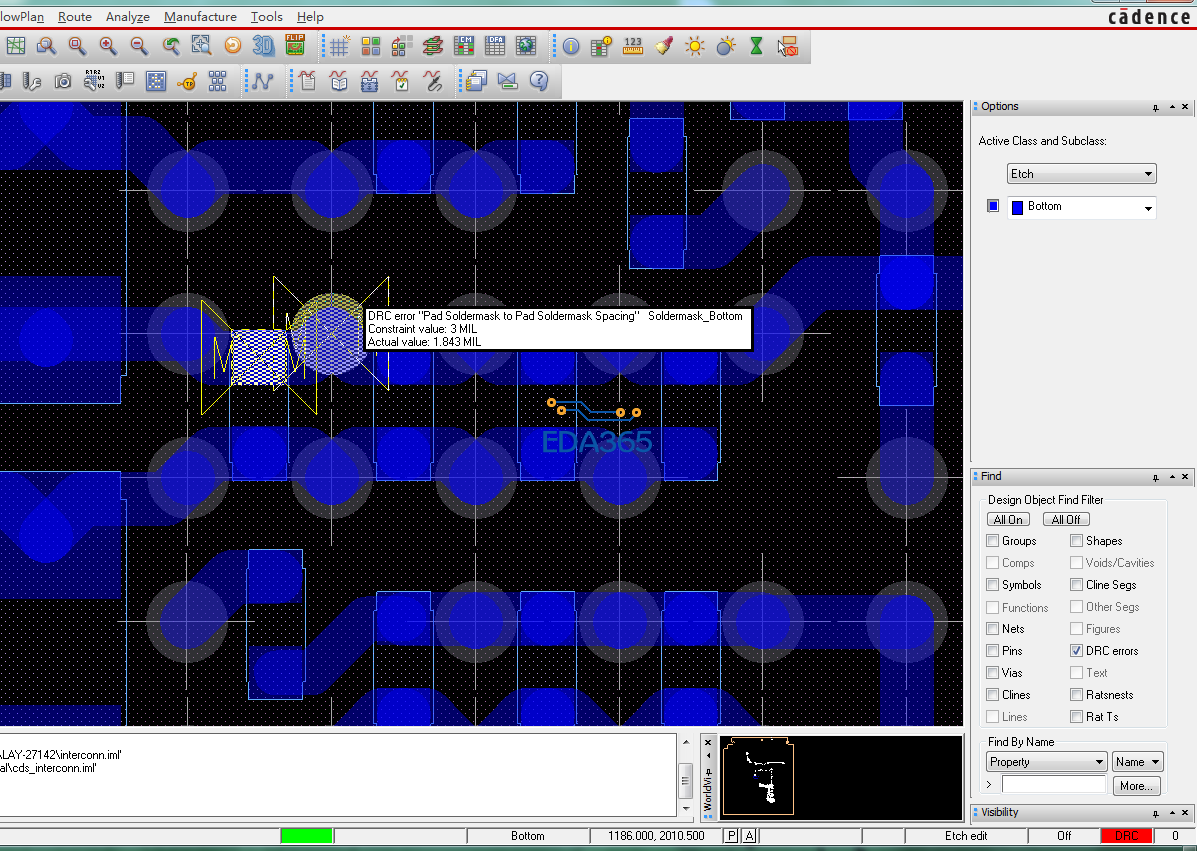Open the Etch active class dropdown

coord(1082,174)
